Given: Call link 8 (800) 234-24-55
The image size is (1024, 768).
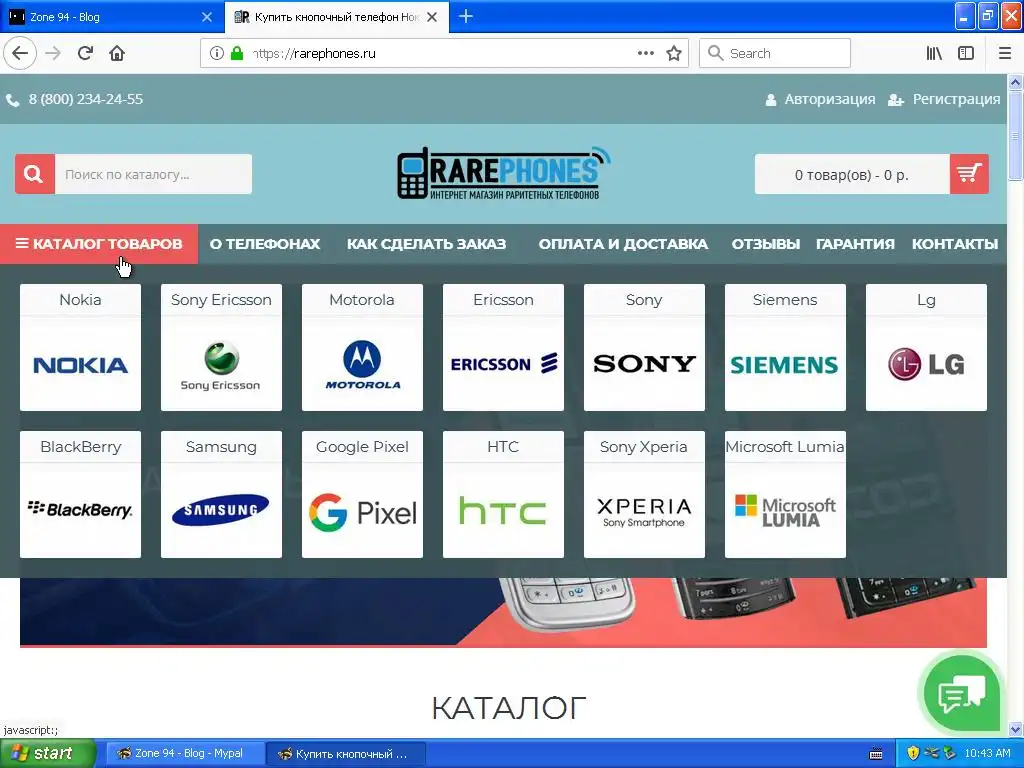Looking at the screenshot, I should tap(86, 99).
